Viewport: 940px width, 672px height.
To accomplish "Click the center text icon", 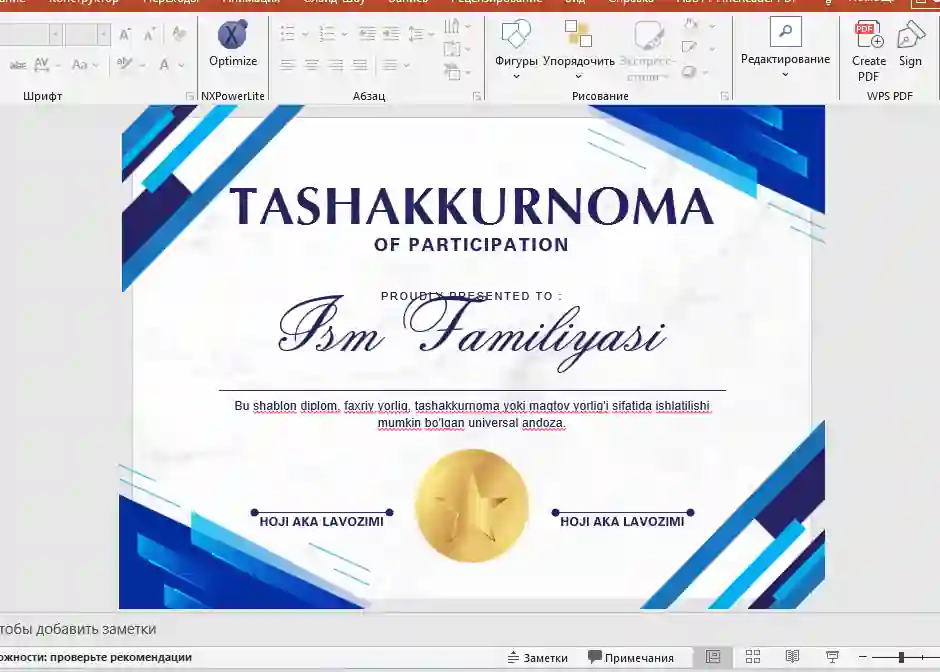I will 312,65.
